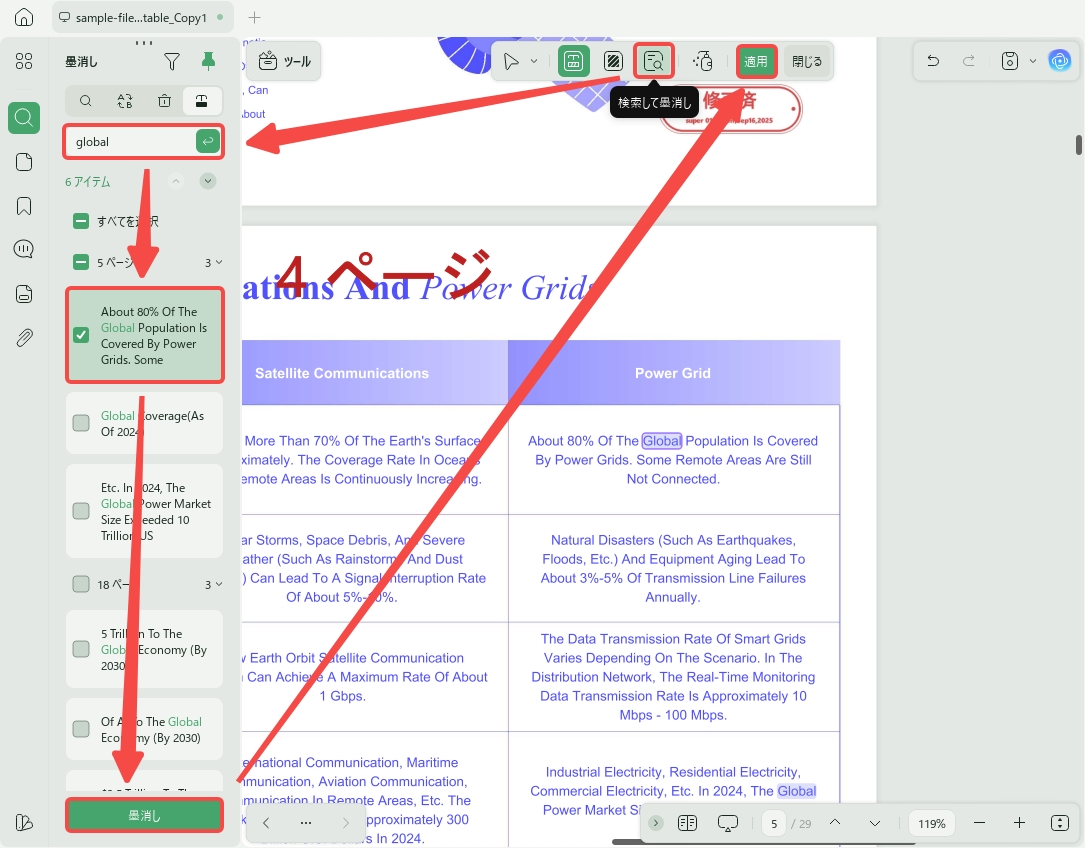Uncheck the About 80% Of The Global result

tap(81, 335)
